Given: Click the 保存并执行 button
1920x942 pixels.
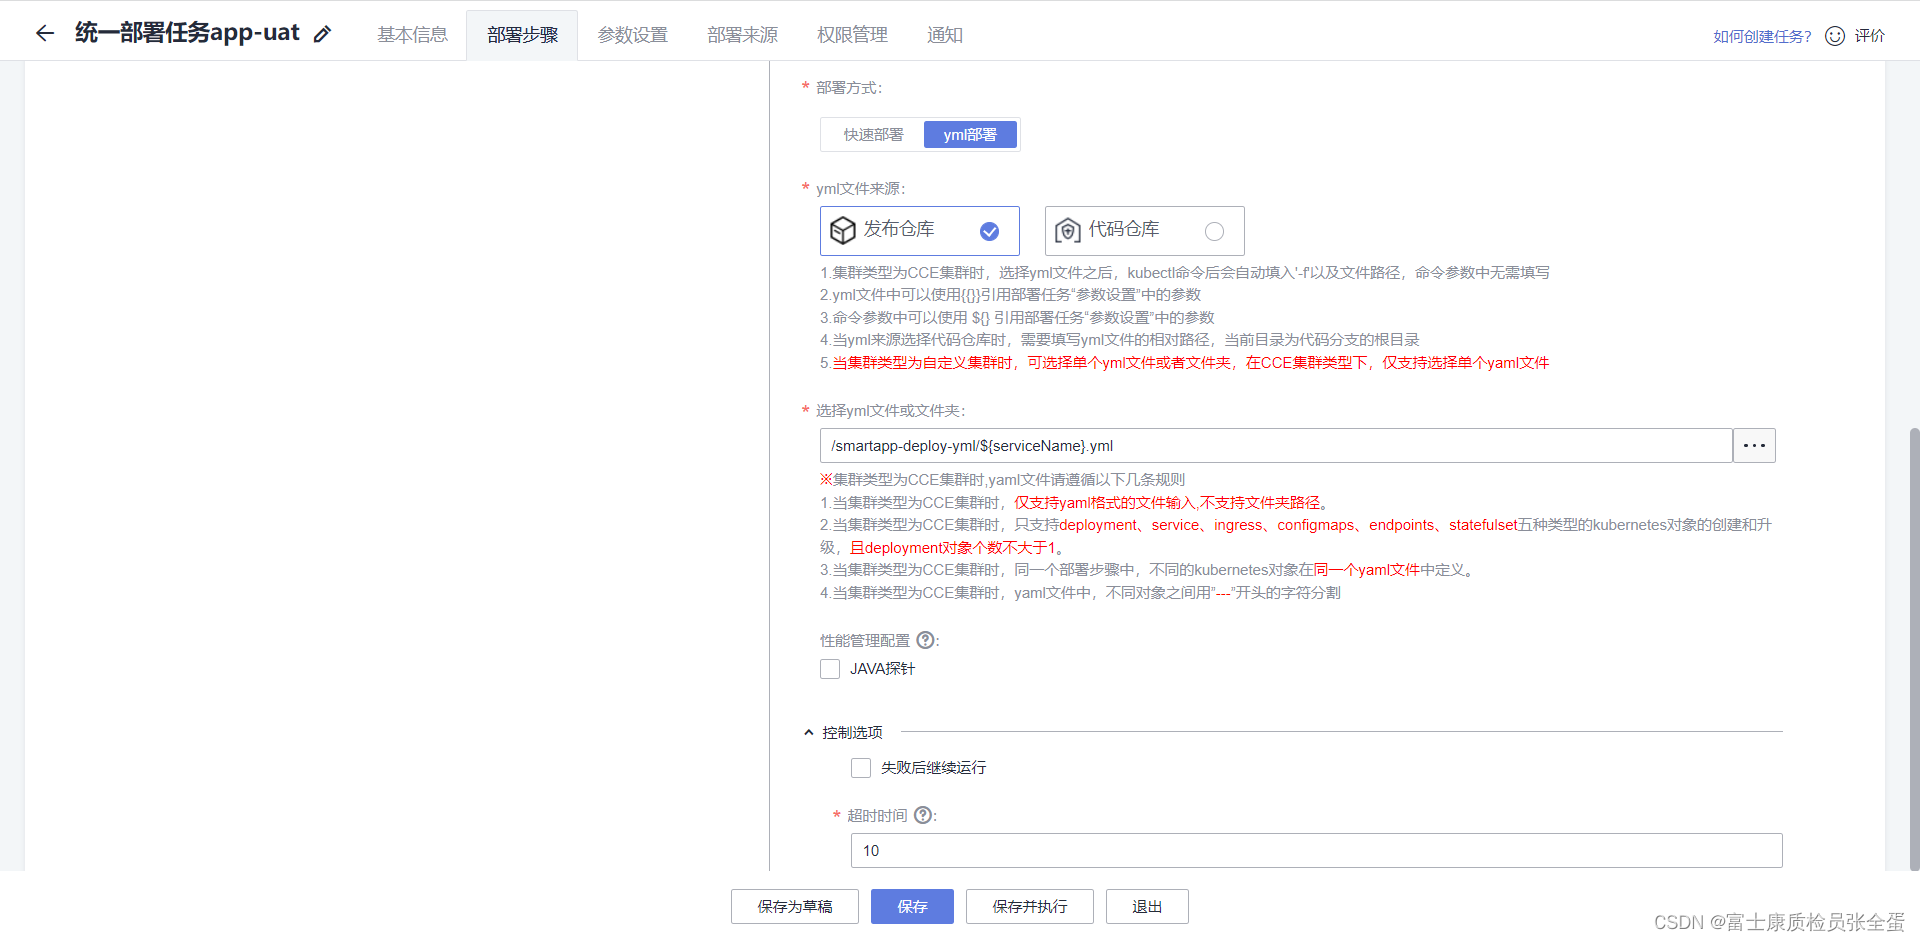Looking at the screenshot, I should click(x=1030, y=906).
